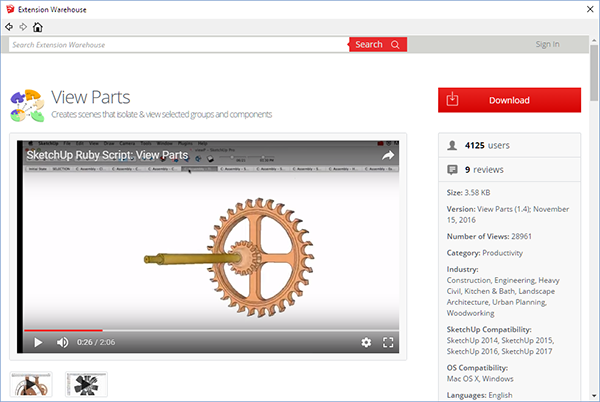Screen dimensions: 600x402
Task: Go forward with the right arrow
Action: point(23,27)
